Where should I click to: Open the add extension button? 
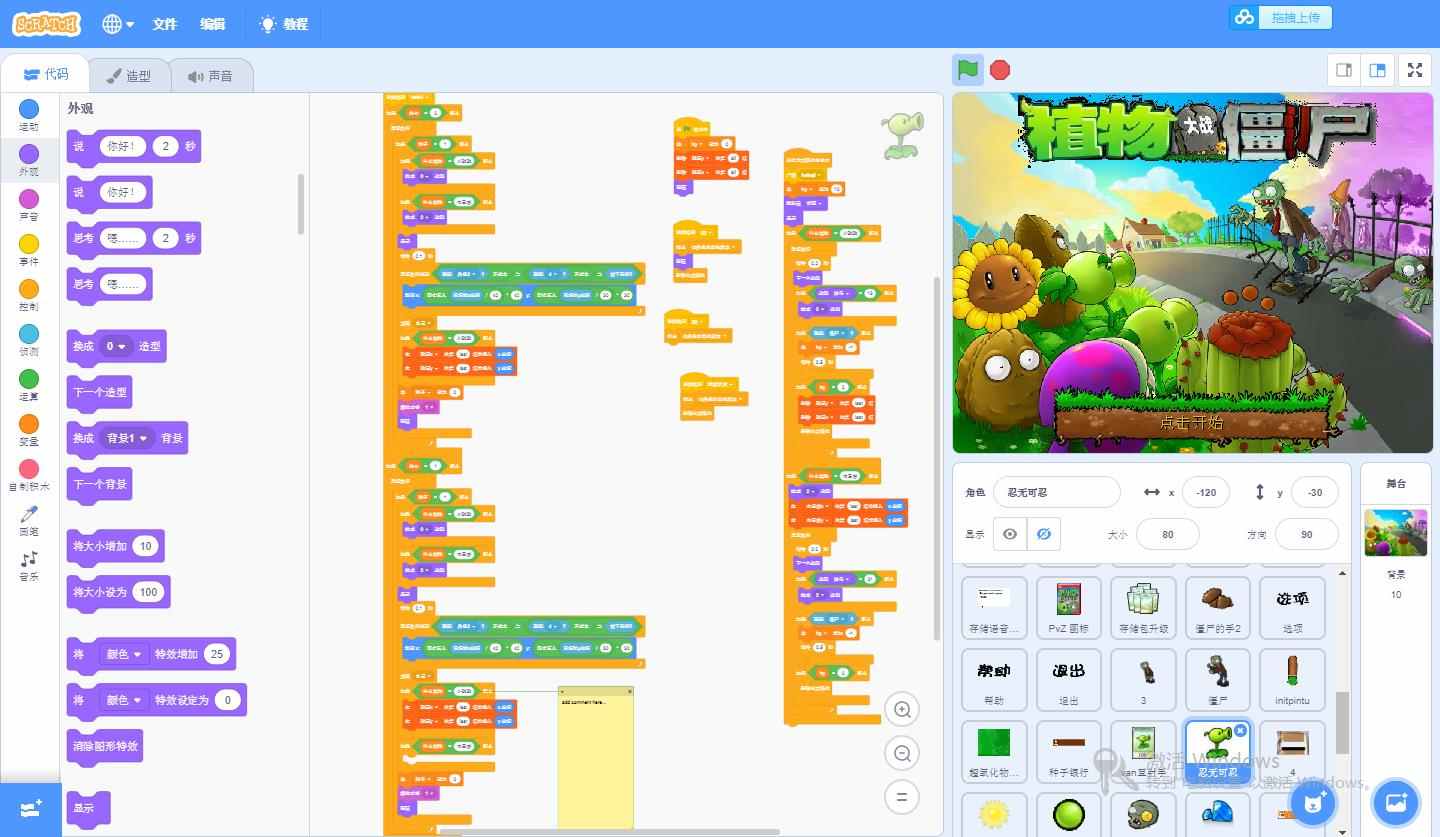pos(30,809)
